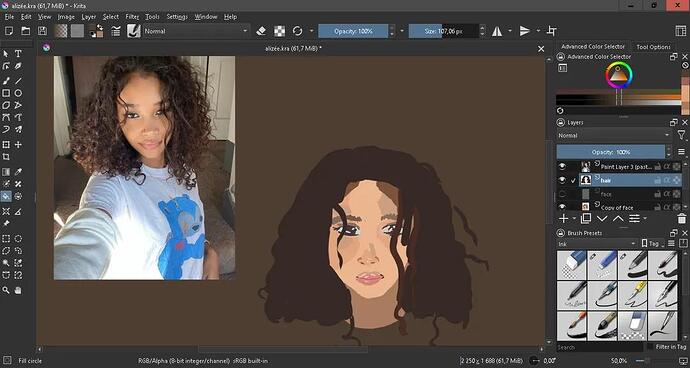Open the brush blending mode dropdown
Screen dimensions: 690x368
tap(196, 31)
